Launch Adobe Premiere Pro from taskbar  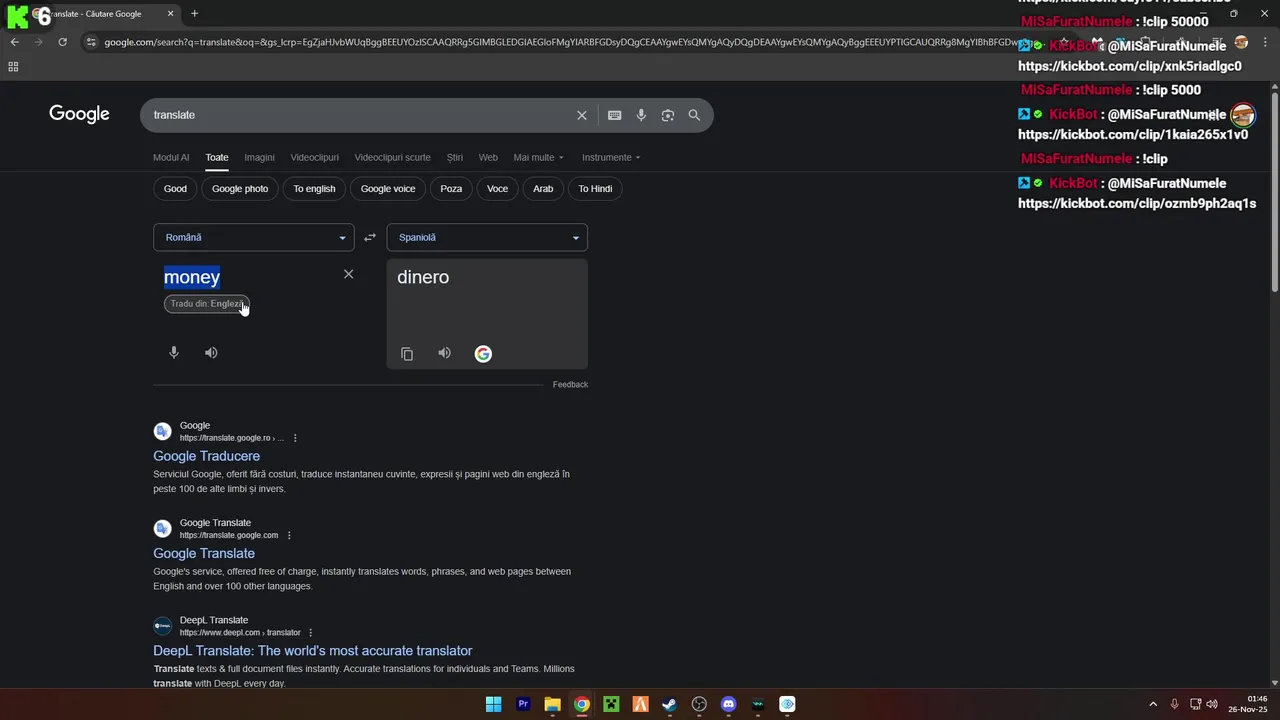pyautogui.click(x=523, y=704)
